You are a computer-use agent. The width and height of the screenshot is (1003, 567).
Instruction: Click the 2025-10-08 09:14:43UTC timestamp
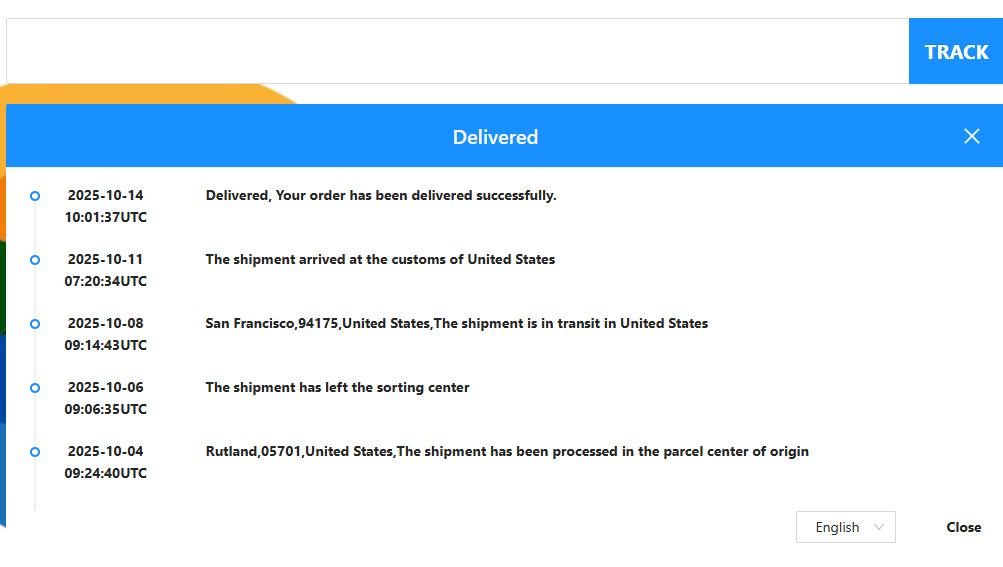(x=105, y=334)
